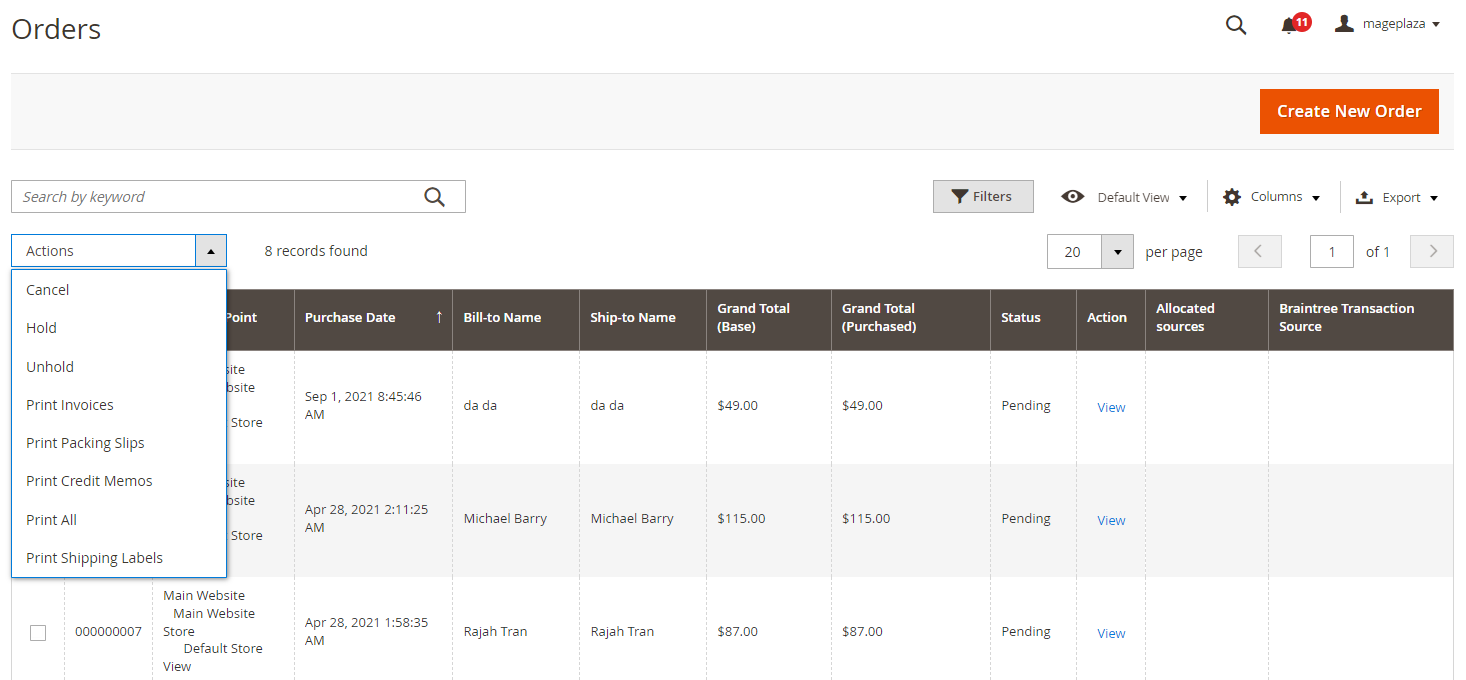Image resolution: width=1466 pixels, height=680 pixels.
Task: Click the user avatar icon beside mageplaza
Action: click(1344, 23)
